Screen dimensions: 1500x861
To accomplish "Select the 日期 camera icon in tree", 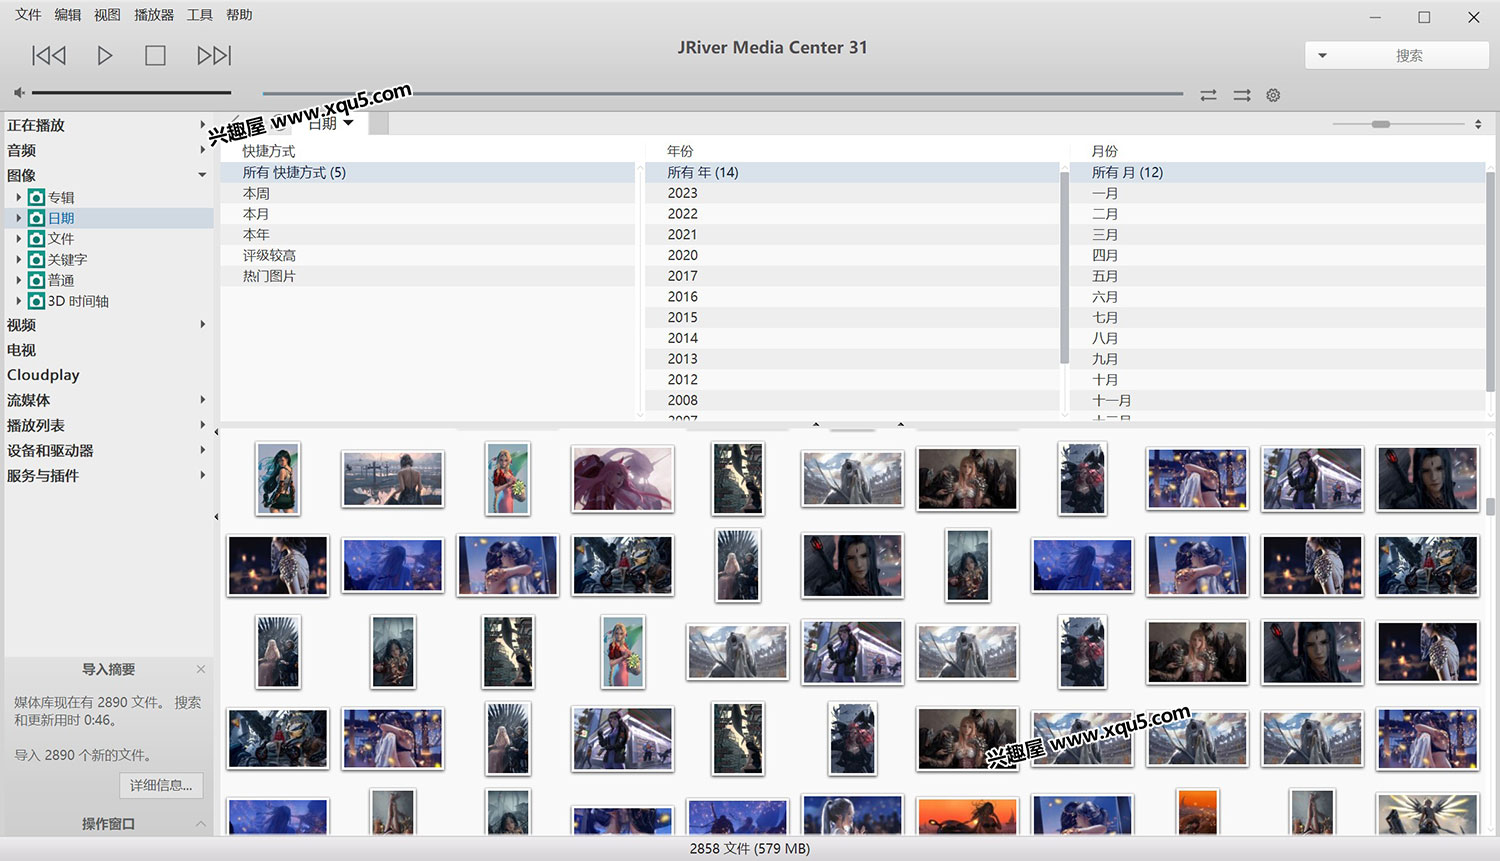I will 36,218.
